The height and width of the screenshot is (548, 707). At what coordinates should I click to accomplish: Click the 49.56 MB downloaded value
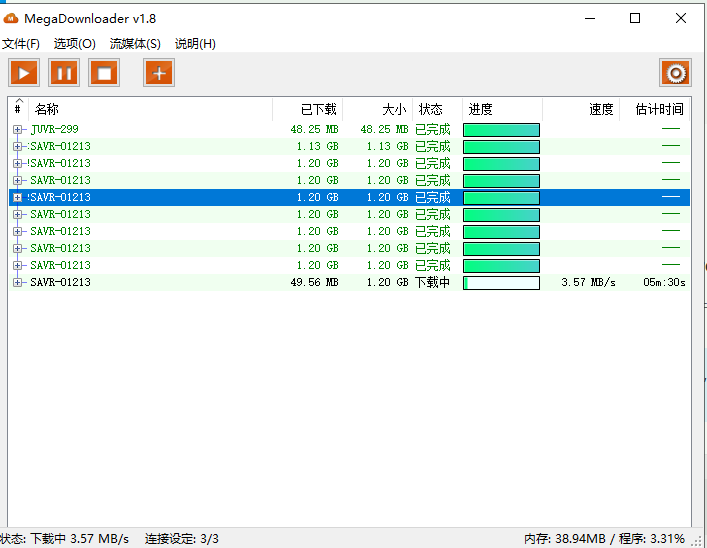314,282
